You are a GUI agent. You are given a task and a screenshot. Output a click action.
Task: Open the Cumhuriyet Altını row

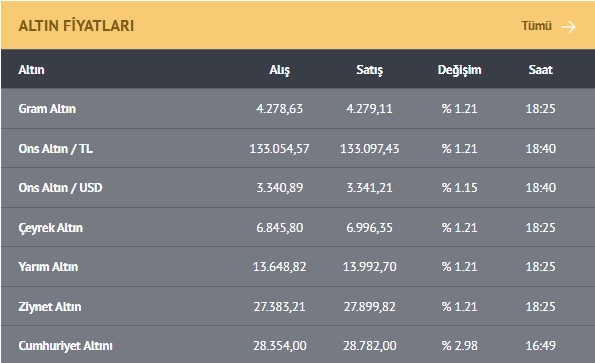[298, 344]
